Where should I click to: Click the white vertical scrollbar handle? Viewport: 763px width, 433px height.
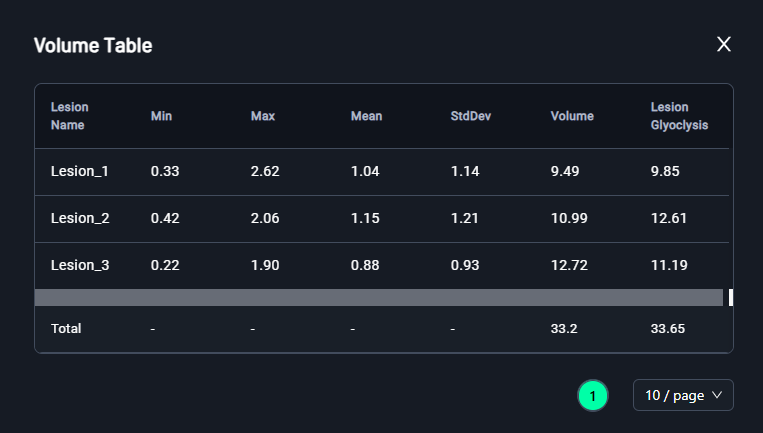coord(731,297)
